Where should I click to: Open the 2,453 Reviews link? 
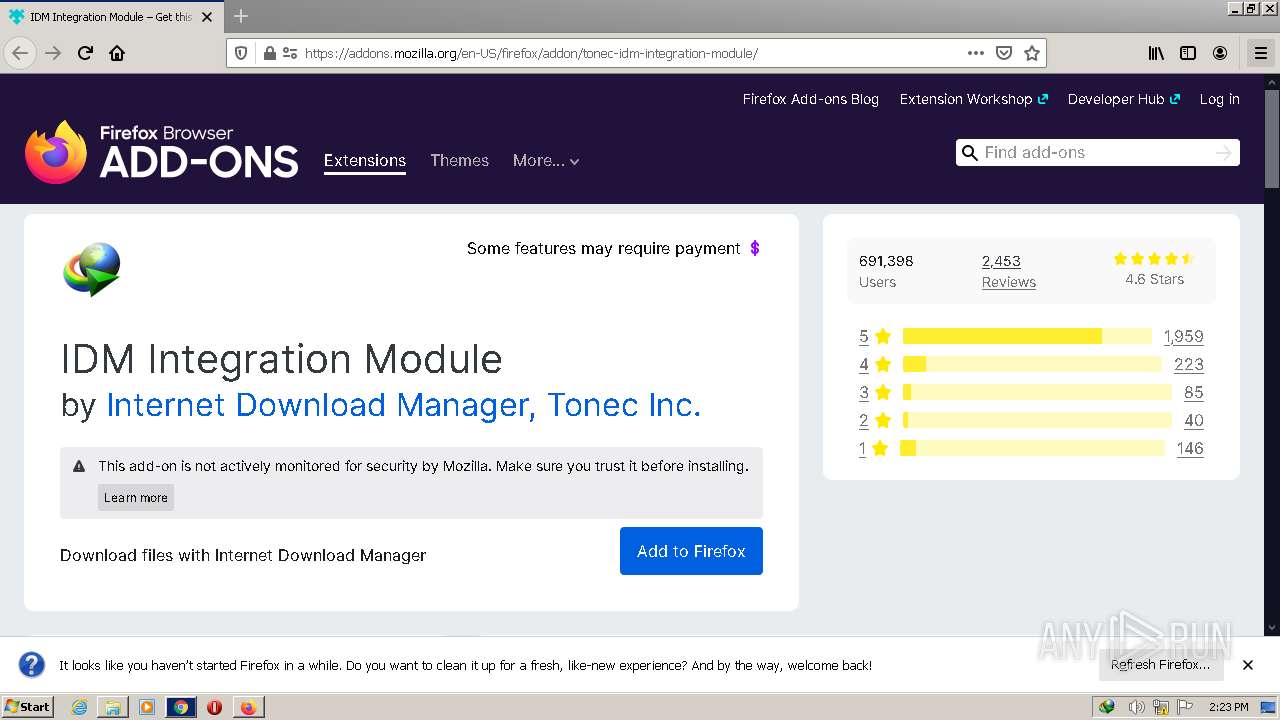coord(1008,271)
